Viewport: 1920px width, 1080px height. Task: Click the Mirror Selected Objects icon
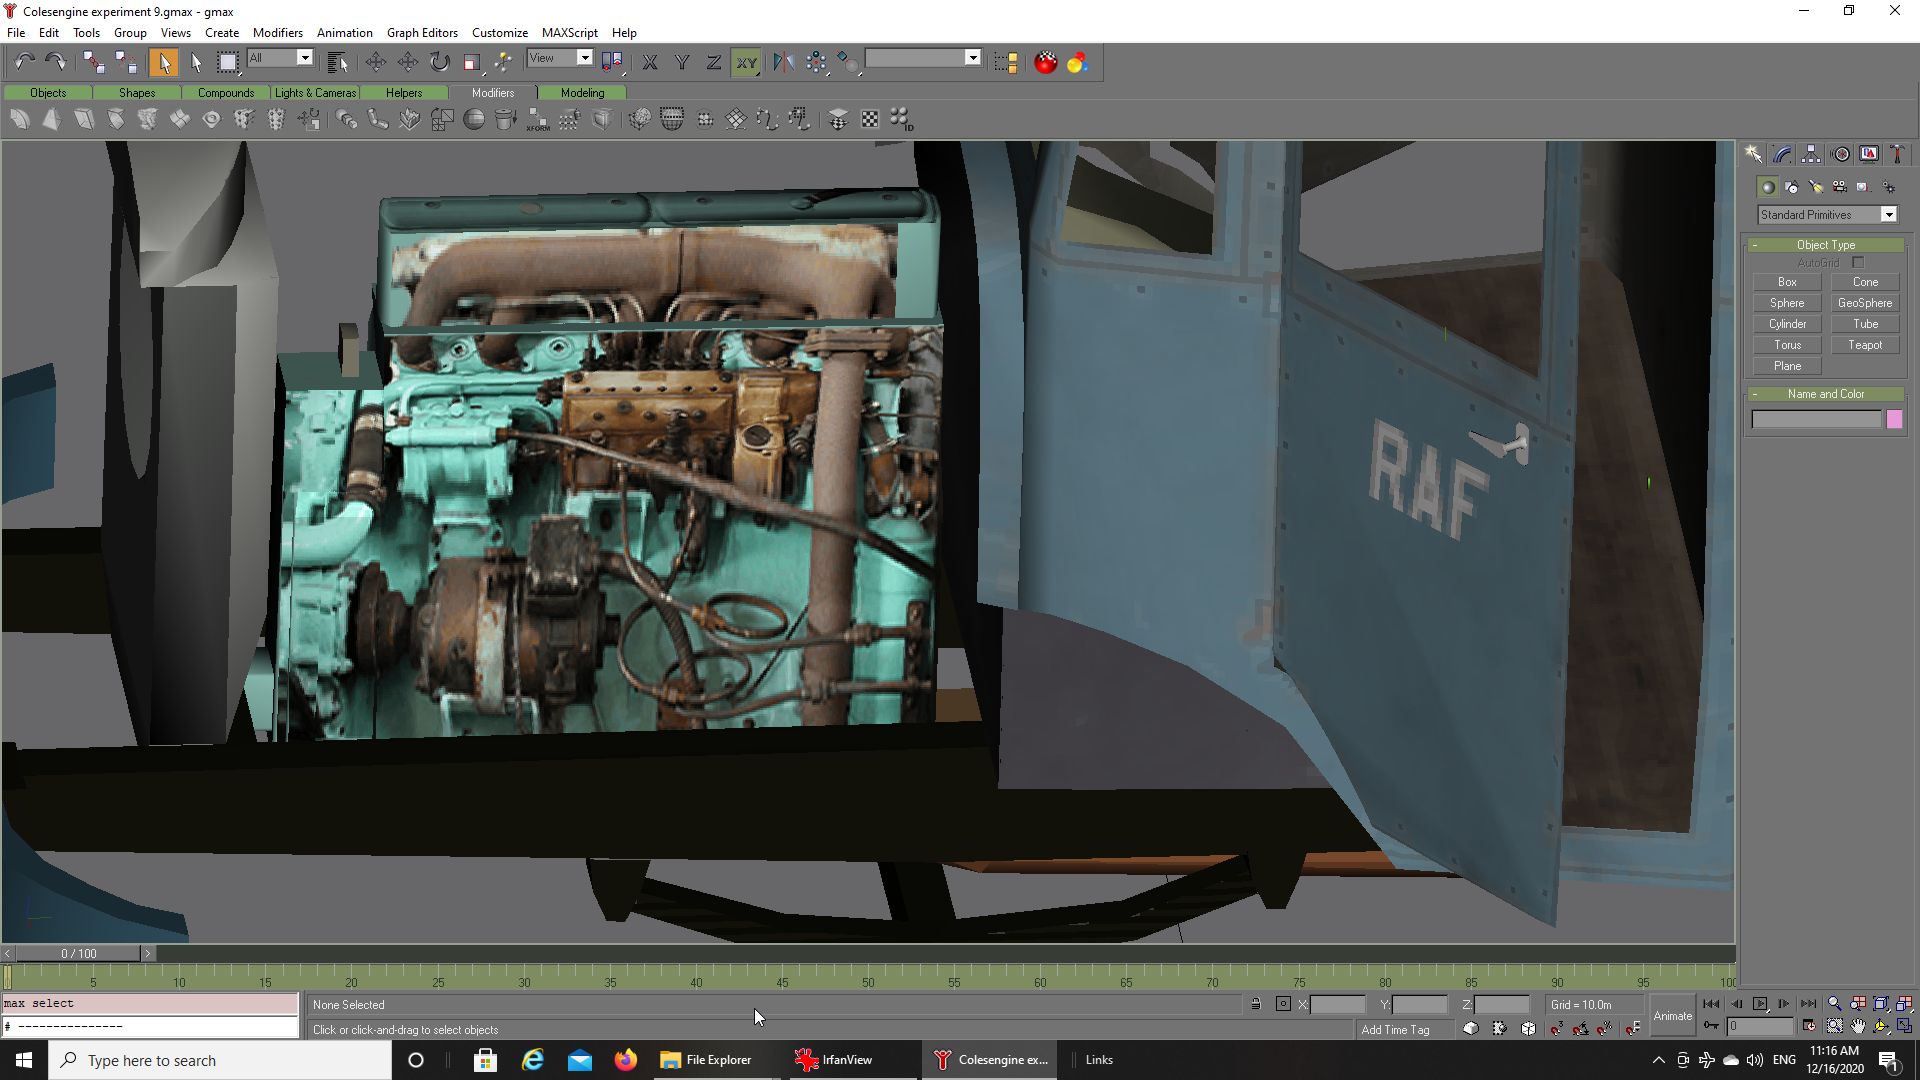783,62
